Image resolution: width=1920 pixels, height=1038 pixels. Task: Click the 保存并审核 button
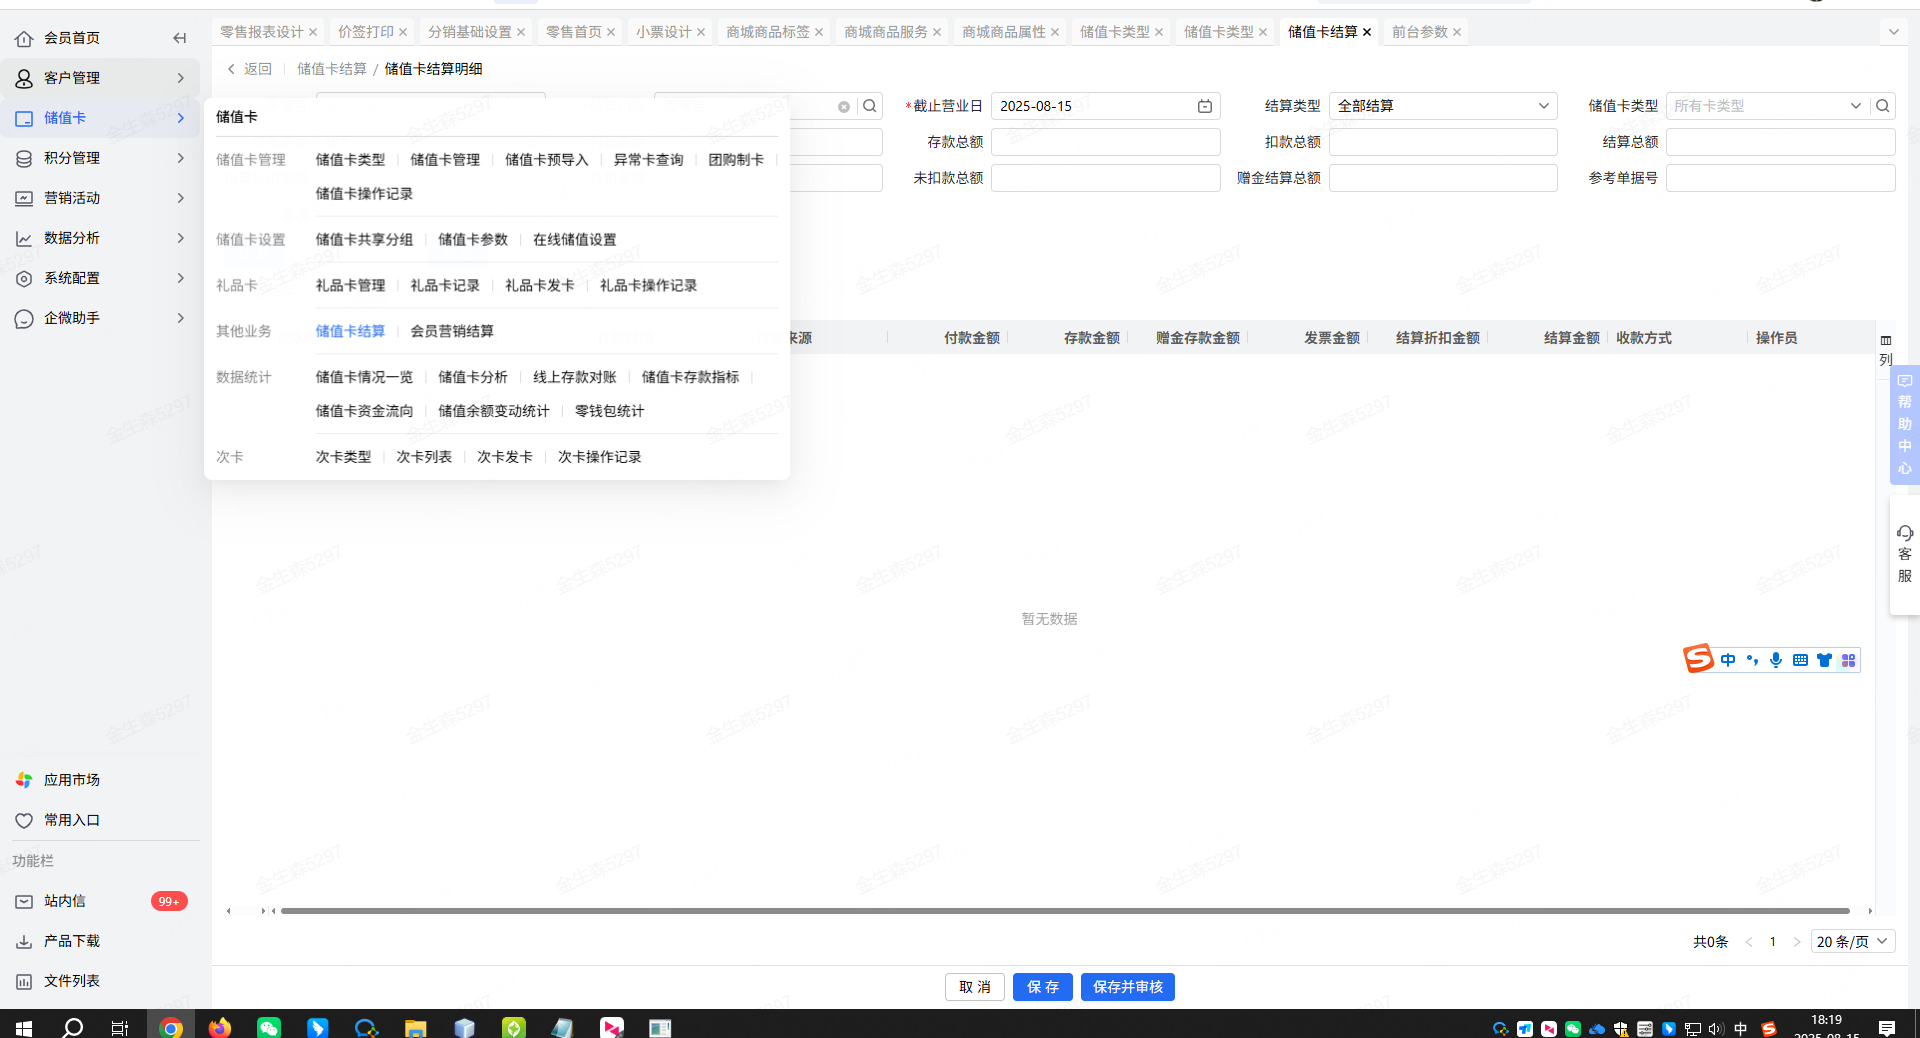click(1128, 987)
